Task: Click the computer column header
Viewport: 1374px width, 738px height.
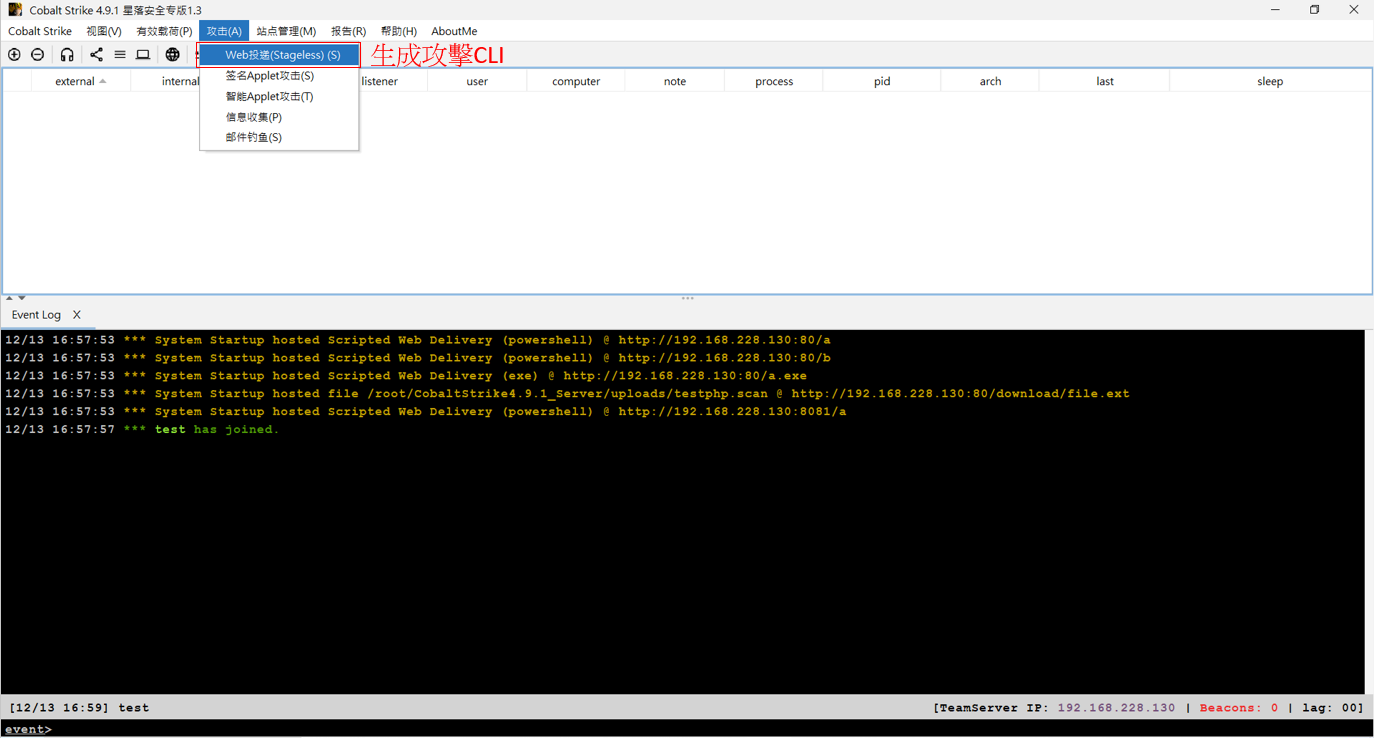Action: click(576, 81)
